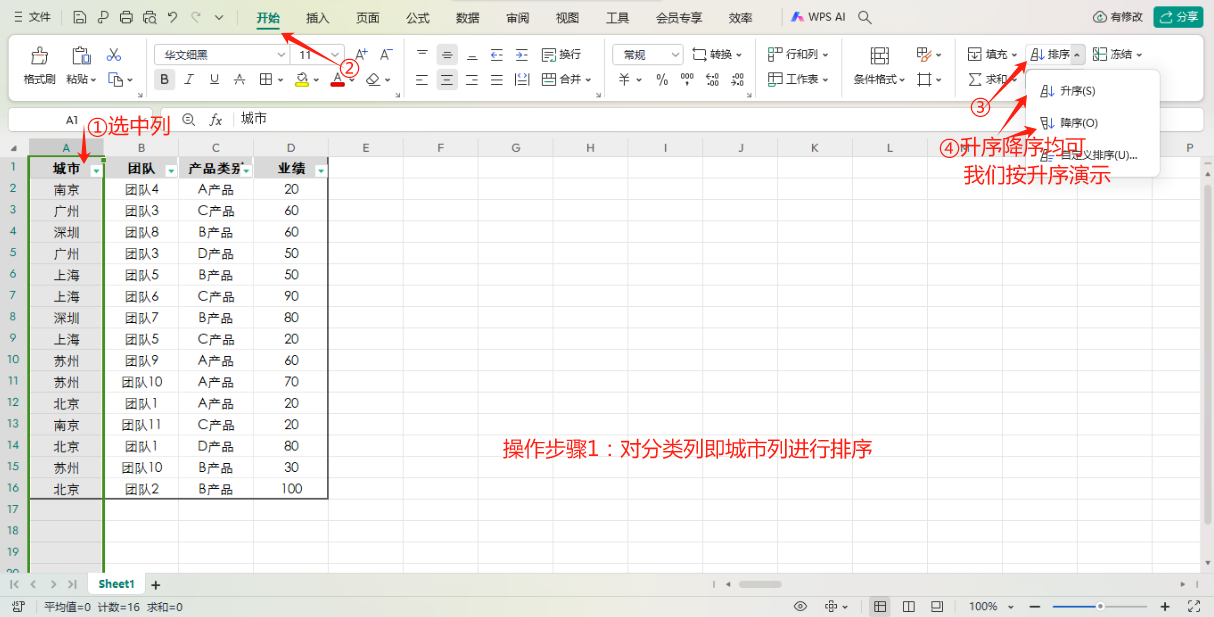Screen dimensions: 1214x617
Task: Click the search magnifier icon in the title bar
Action: pos(866,17)
